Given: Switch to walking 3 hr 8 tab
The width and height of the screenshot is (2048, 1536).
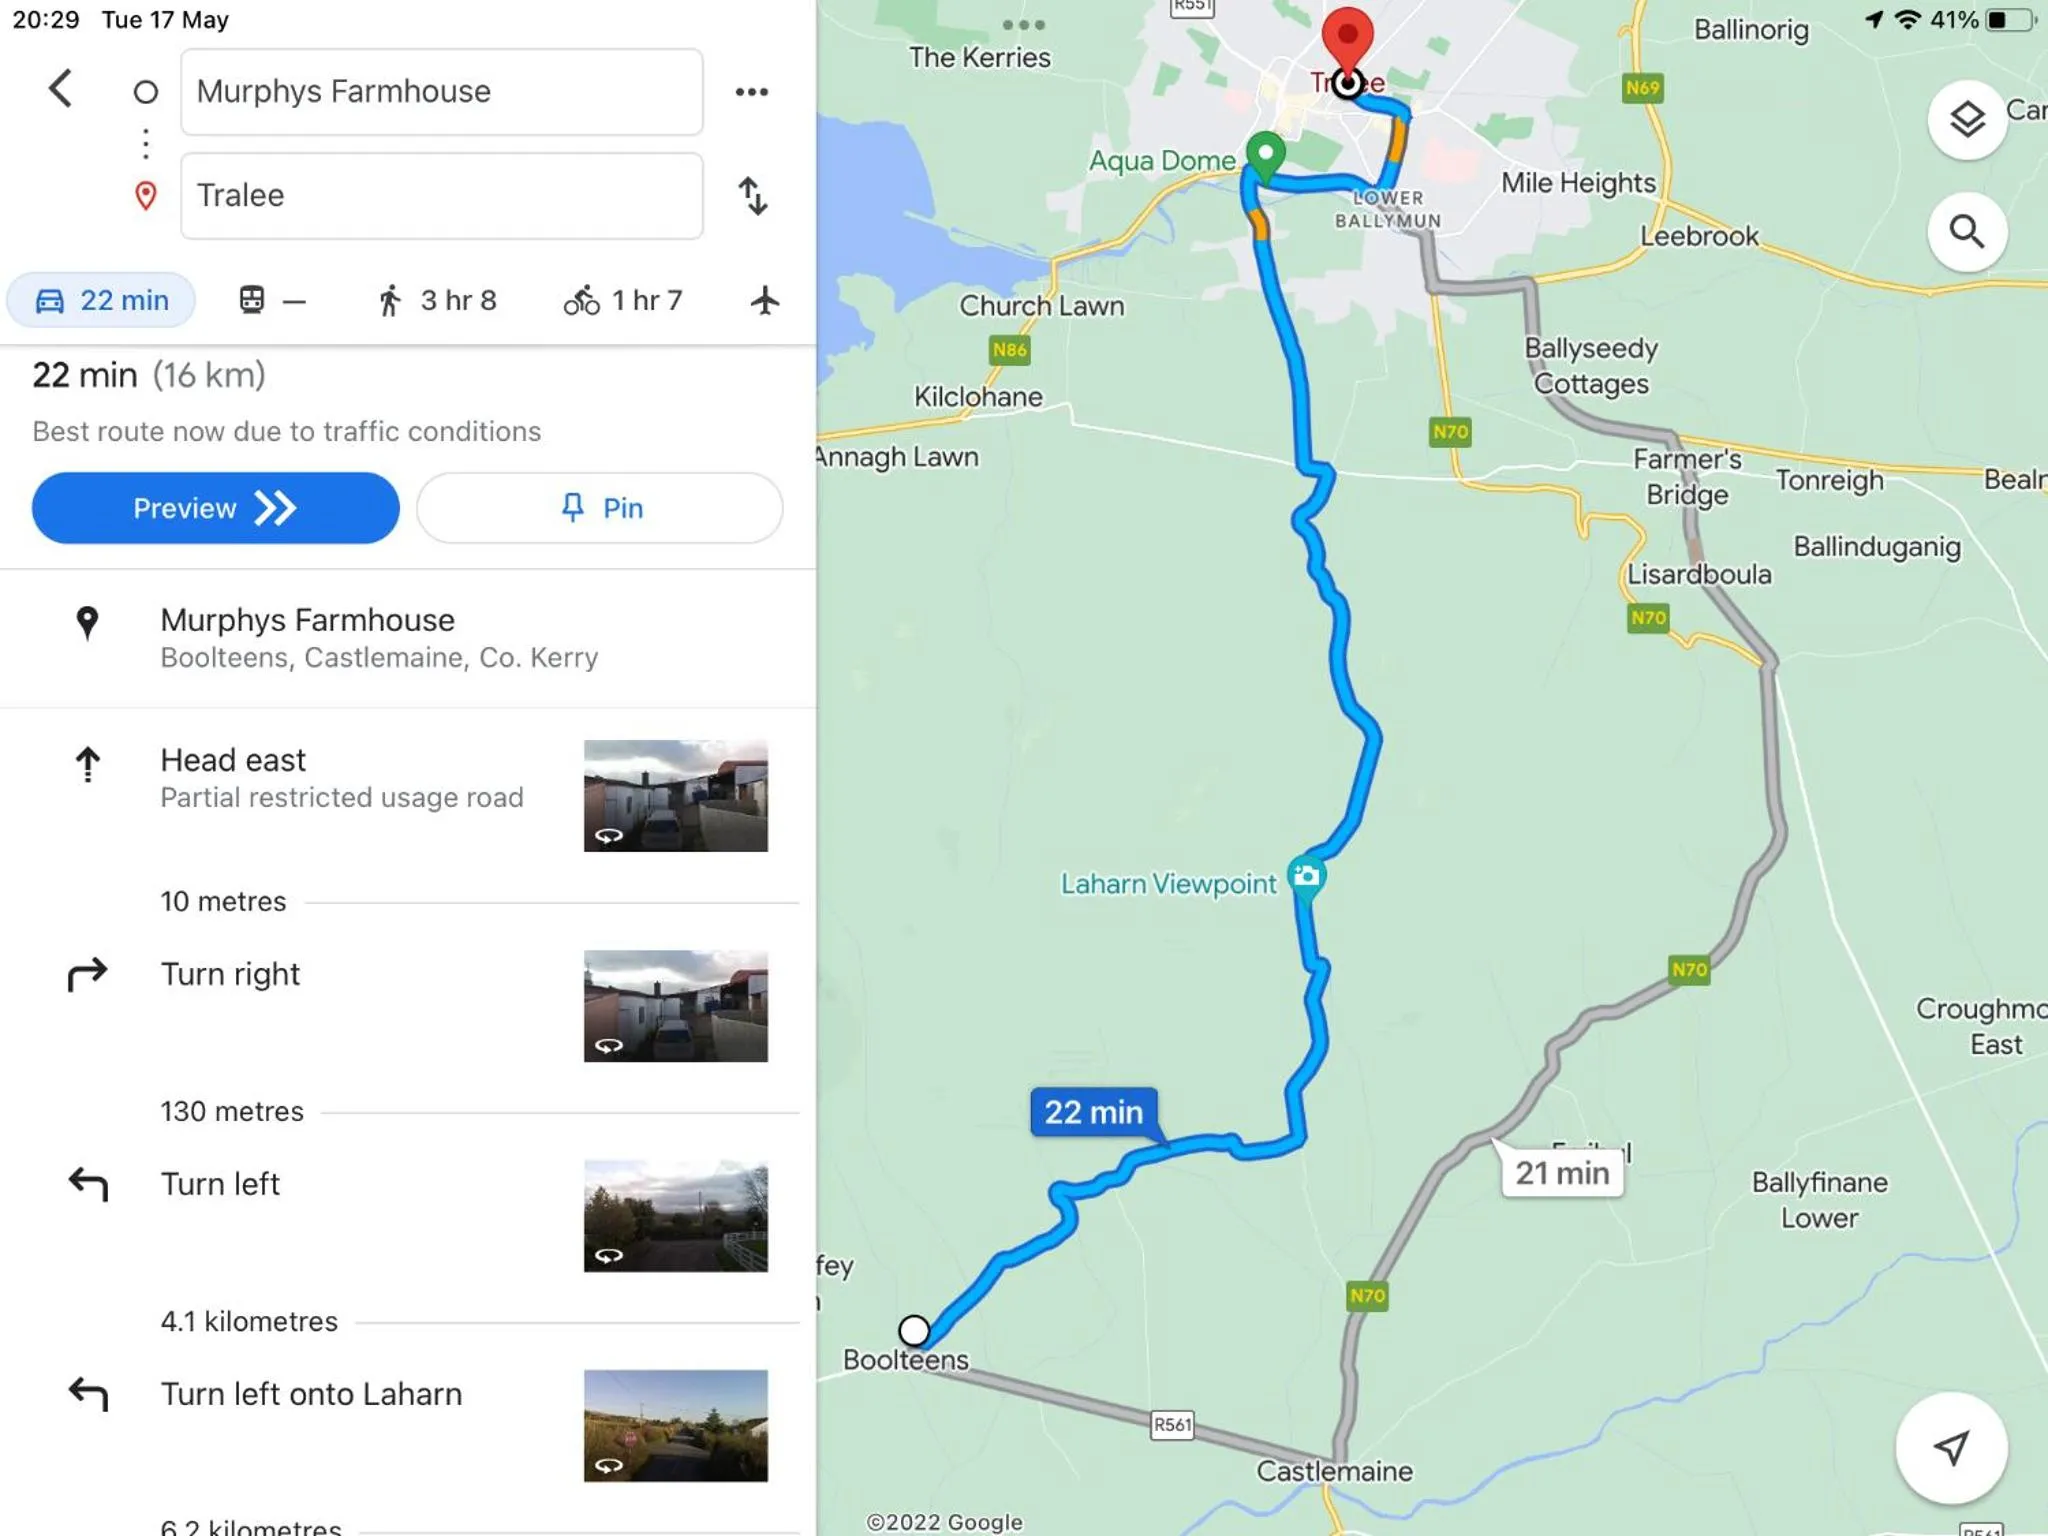Looking at the screenshot, I should pos(437,300).
